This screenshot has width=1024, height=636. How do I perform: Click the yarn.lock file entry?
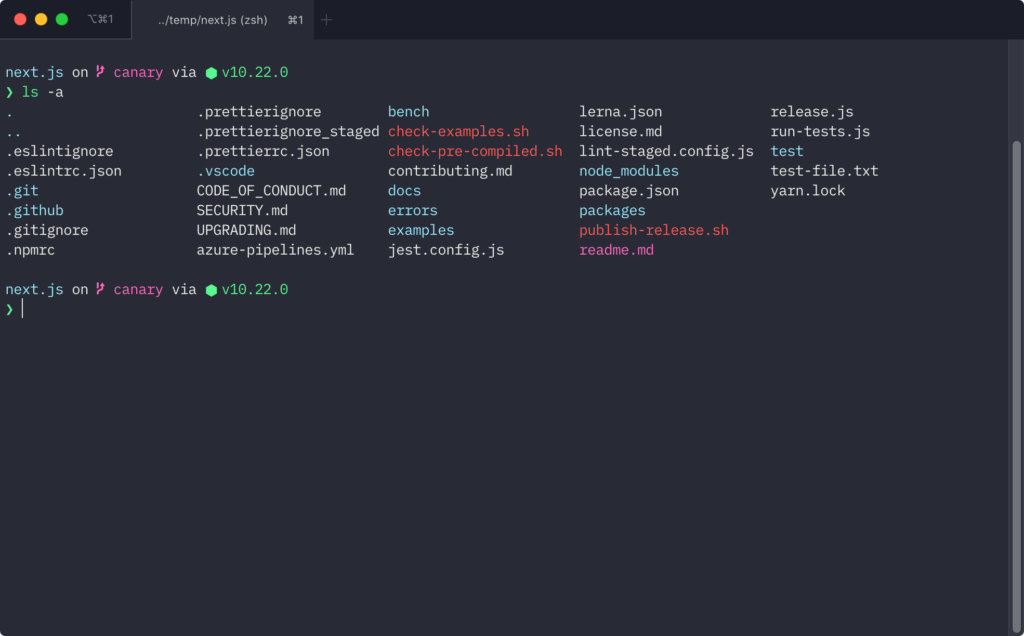[x=807, y=191]
